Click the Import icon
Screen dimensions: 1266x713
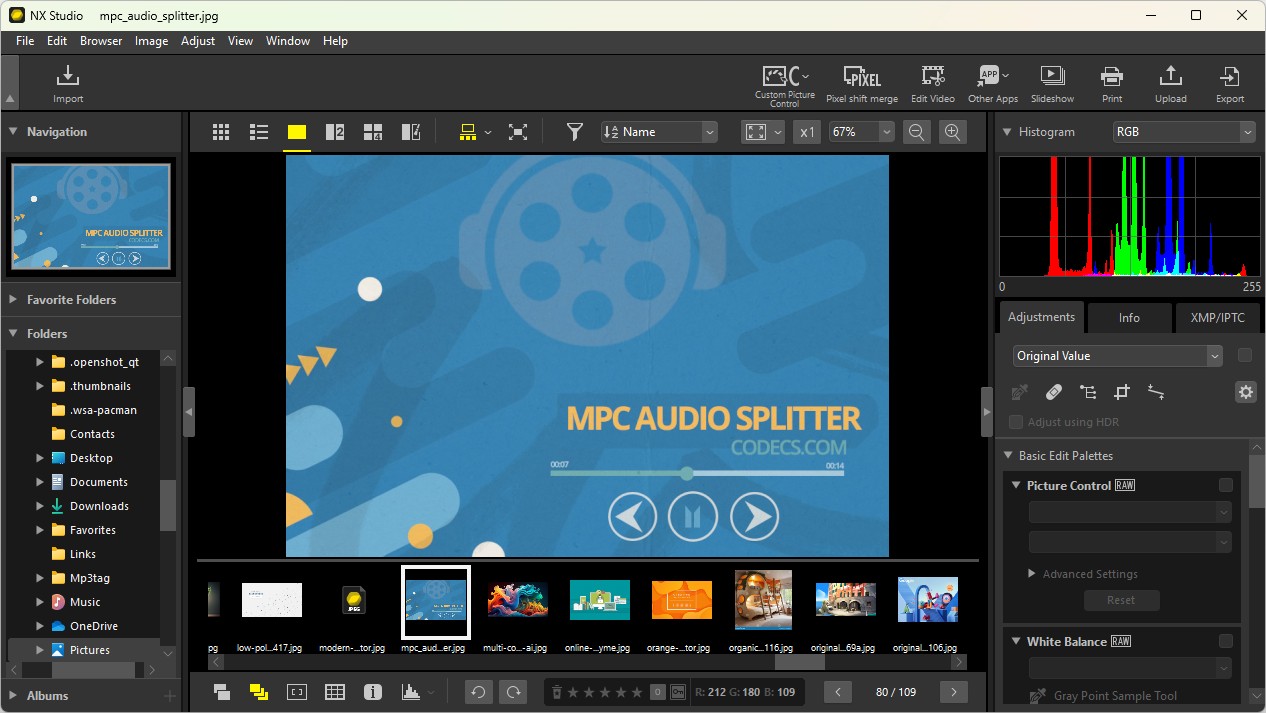click(x=68, y=83)
